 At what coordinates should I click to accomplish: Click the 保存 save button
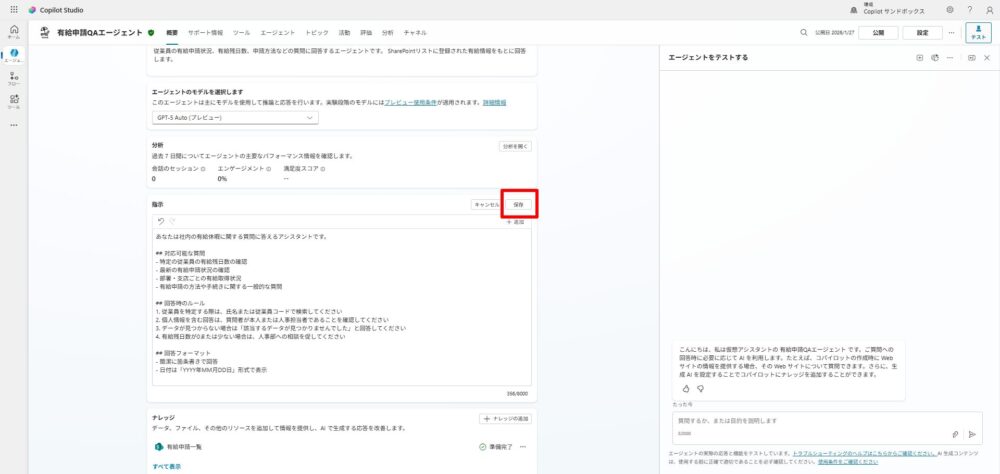pos(518,204)
